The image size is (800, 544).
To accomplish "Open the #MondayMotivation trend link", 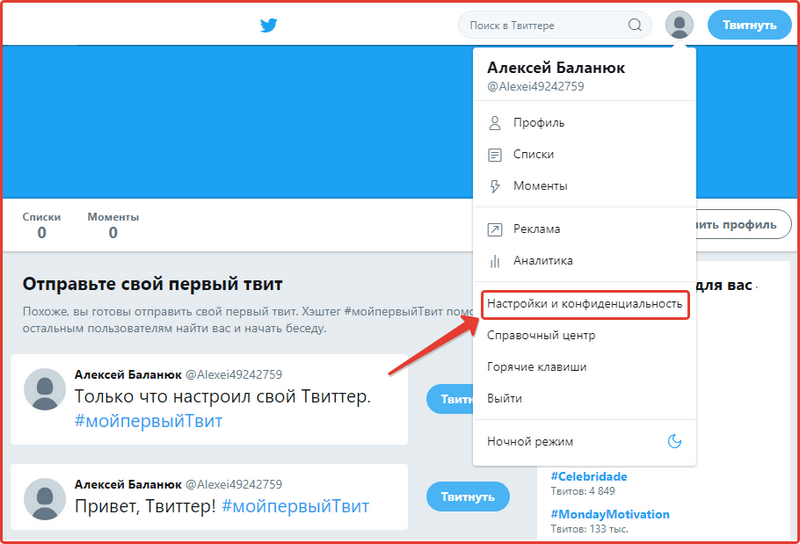I will pos(610,514).
